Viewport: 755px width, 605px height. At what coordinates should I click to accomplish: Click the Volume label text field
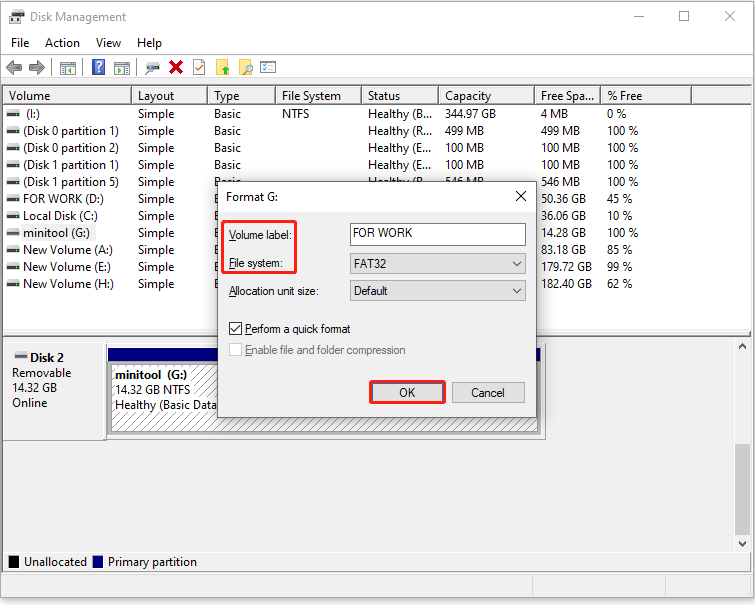(x=438, y=234)
